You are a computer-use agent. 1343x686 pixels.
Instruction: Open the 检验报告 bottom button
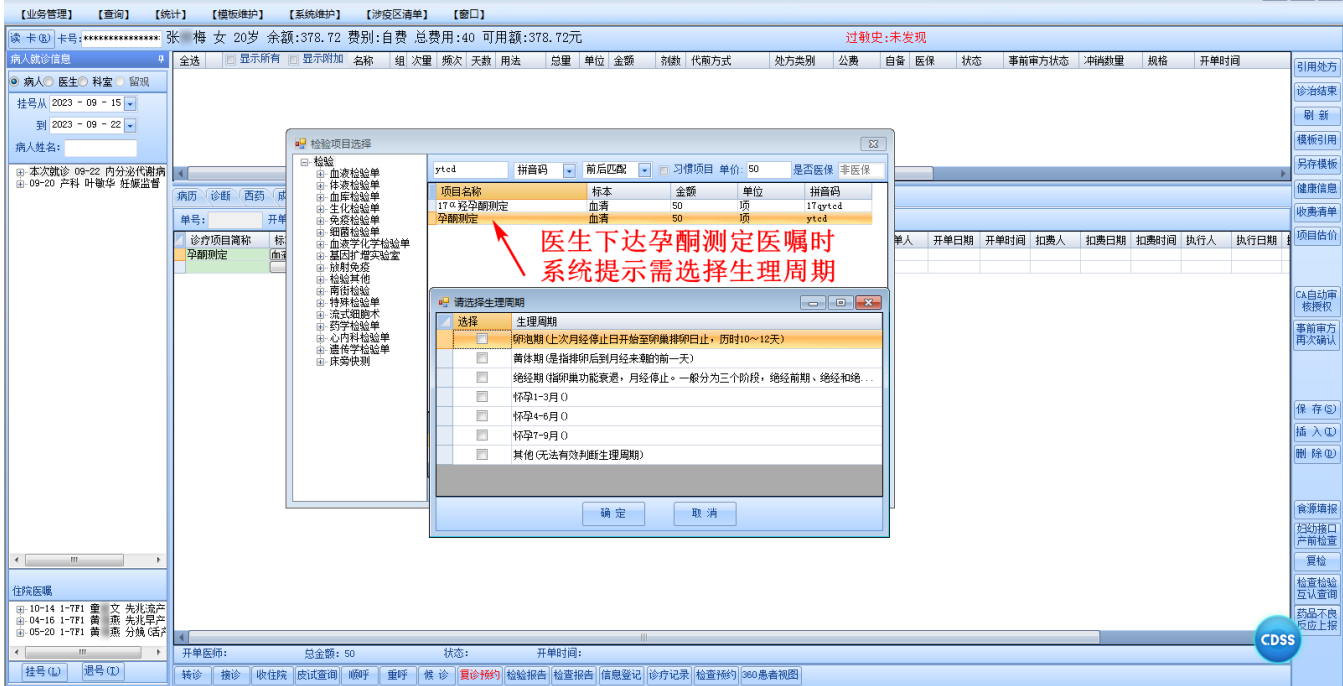coord(526,675)
